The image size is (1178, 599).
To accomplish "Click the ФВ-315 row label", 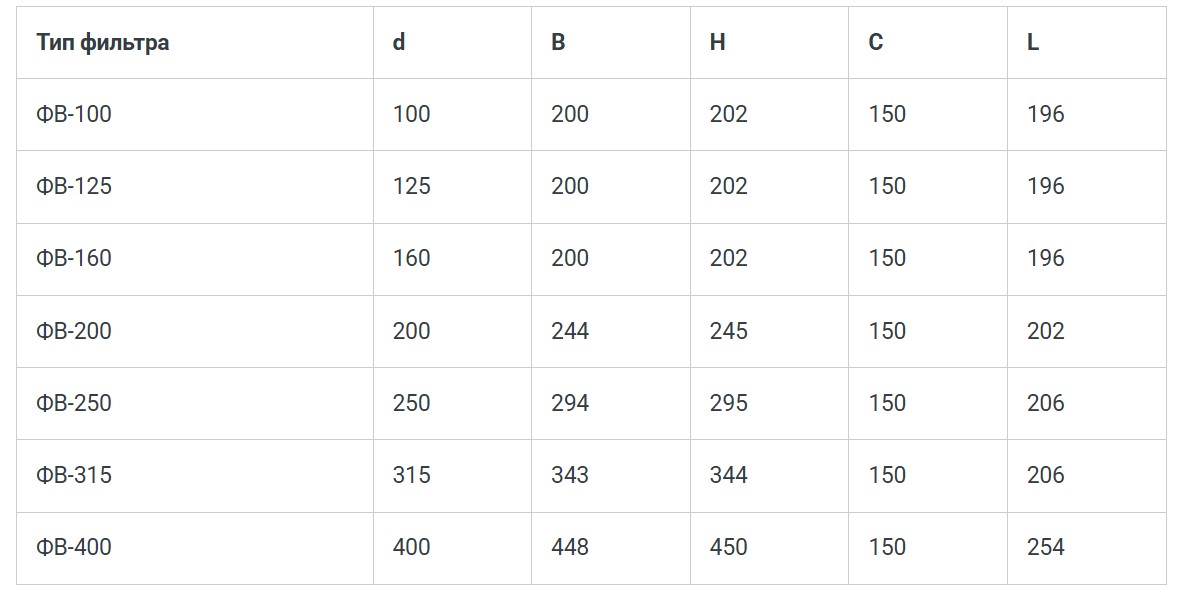I will (x=74, y=475).
